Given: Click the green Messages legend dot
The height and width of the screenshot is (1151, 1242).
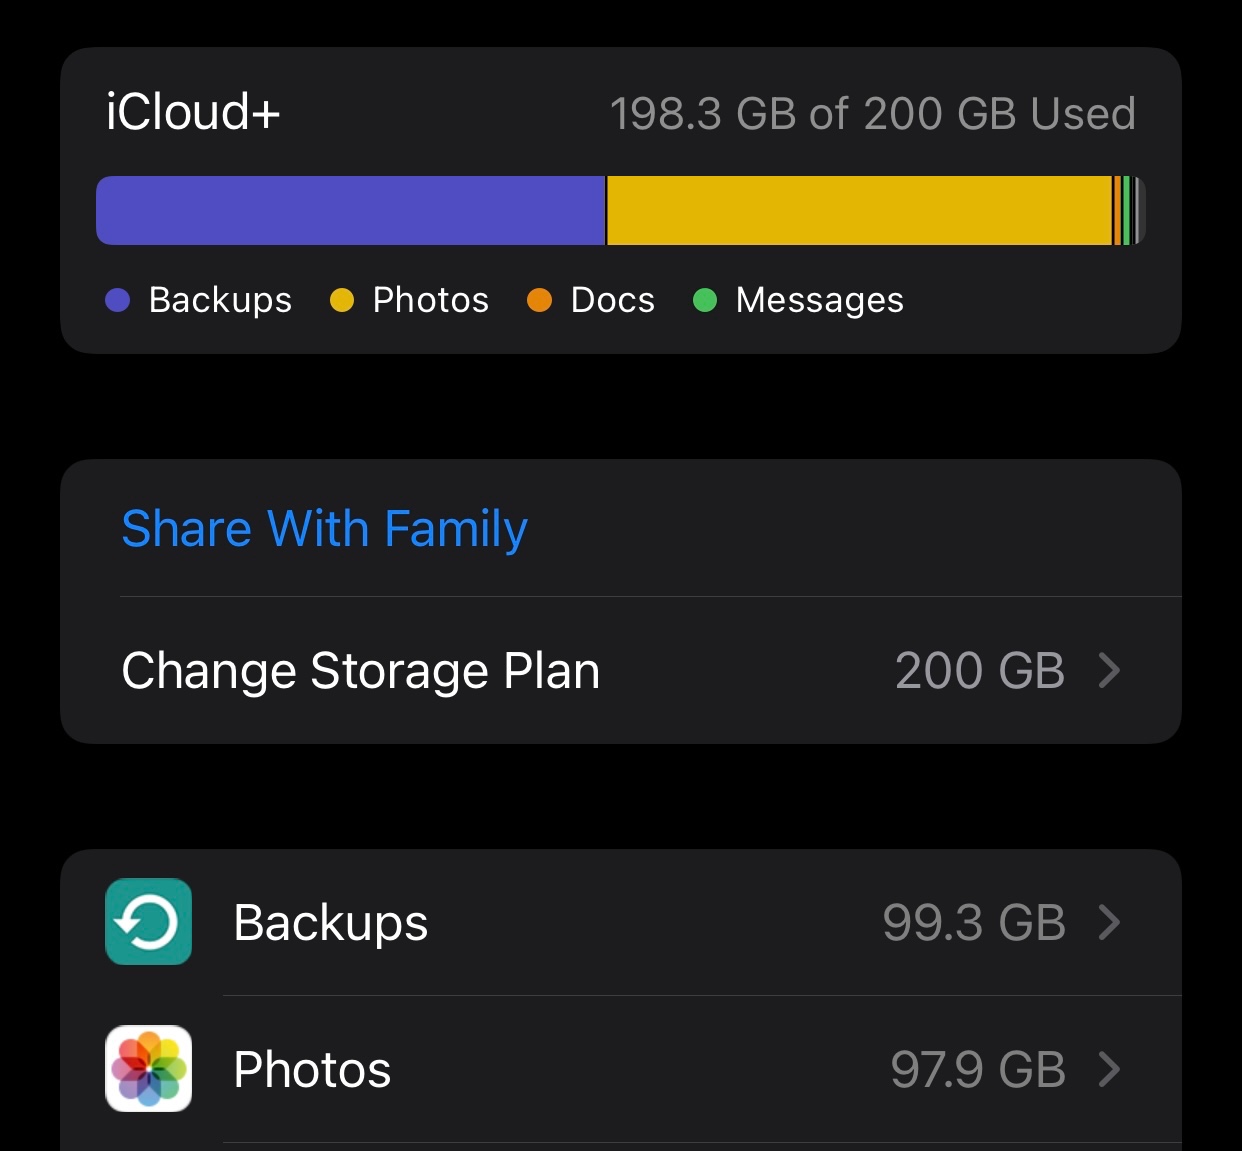Looking at the screenshot, I should tap(705, 300).
